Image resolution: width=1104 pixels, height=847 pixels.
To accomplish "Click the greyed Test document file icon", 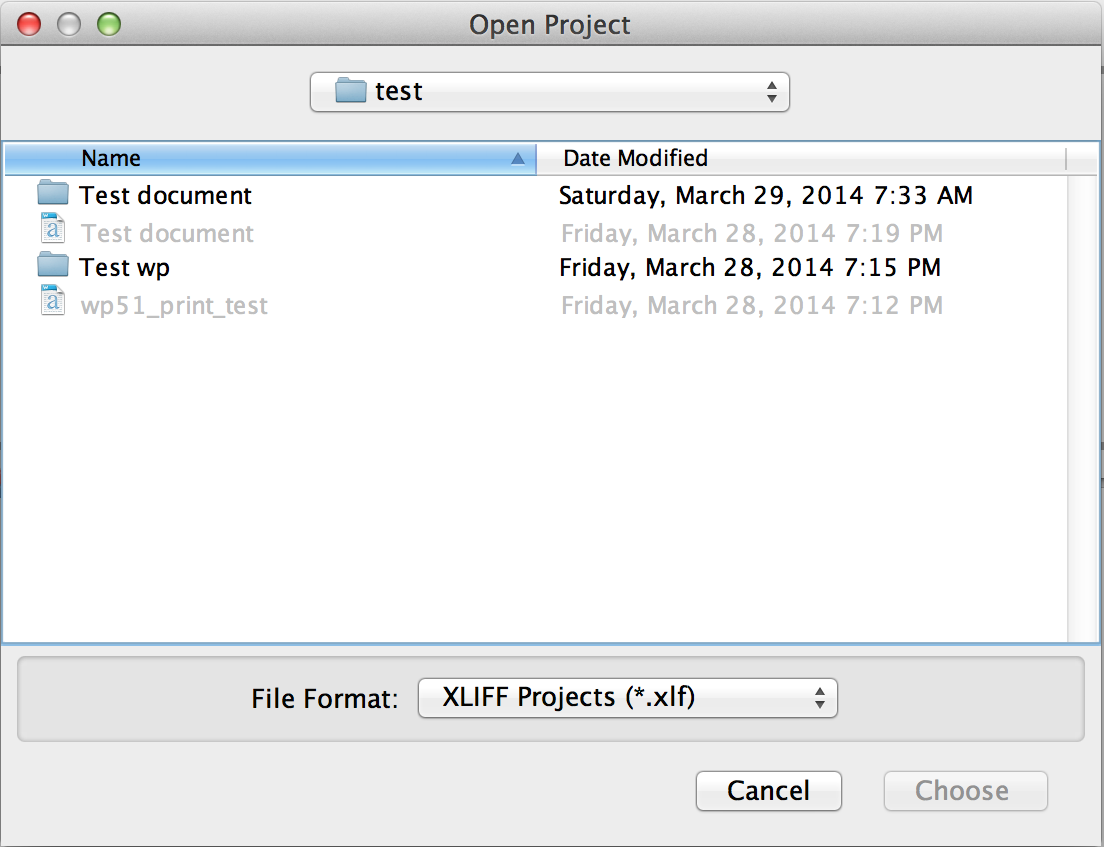I will pyautogui.click(x=52, y=232).
